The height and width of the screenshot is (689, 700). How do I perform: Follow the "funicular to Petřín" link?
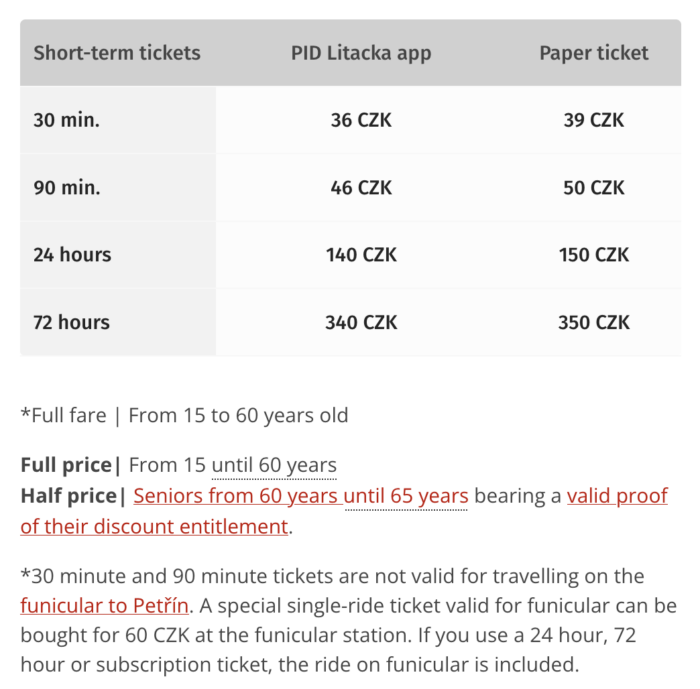tap(104, 606)
